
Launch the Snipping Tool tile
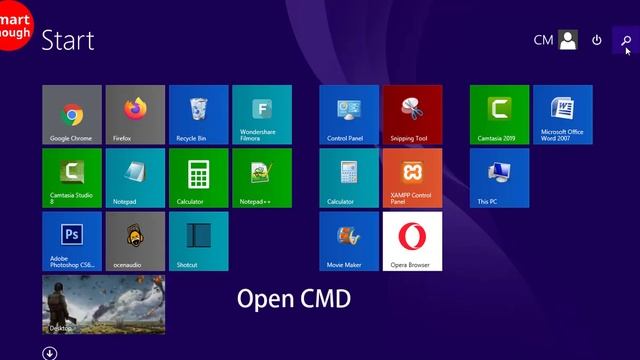click(x=412, y=115)
